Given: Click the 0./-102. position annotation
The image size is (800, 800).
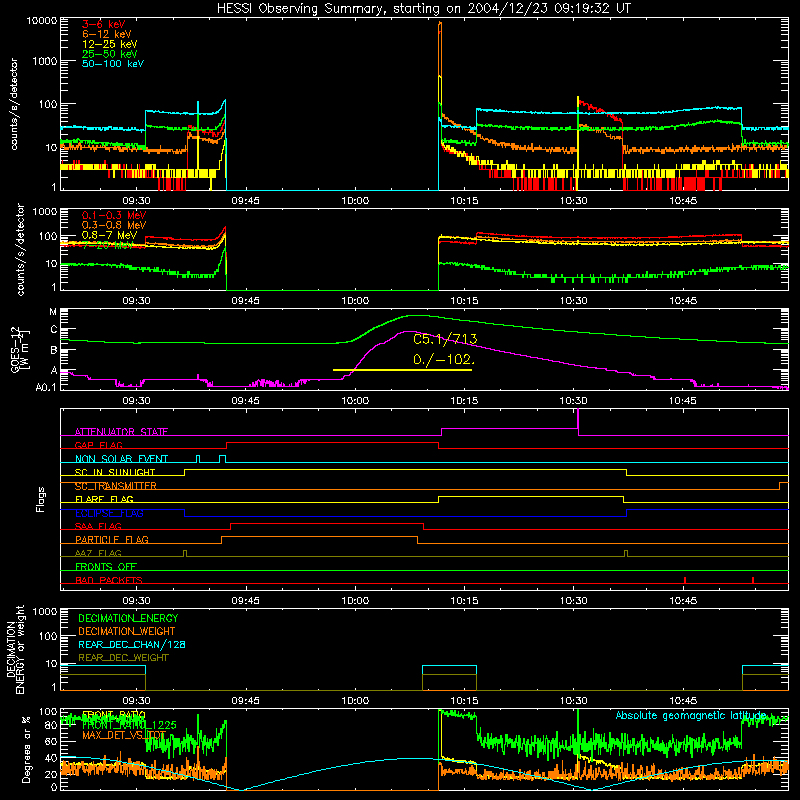Looking at the screenshot, I should point(443,360).
